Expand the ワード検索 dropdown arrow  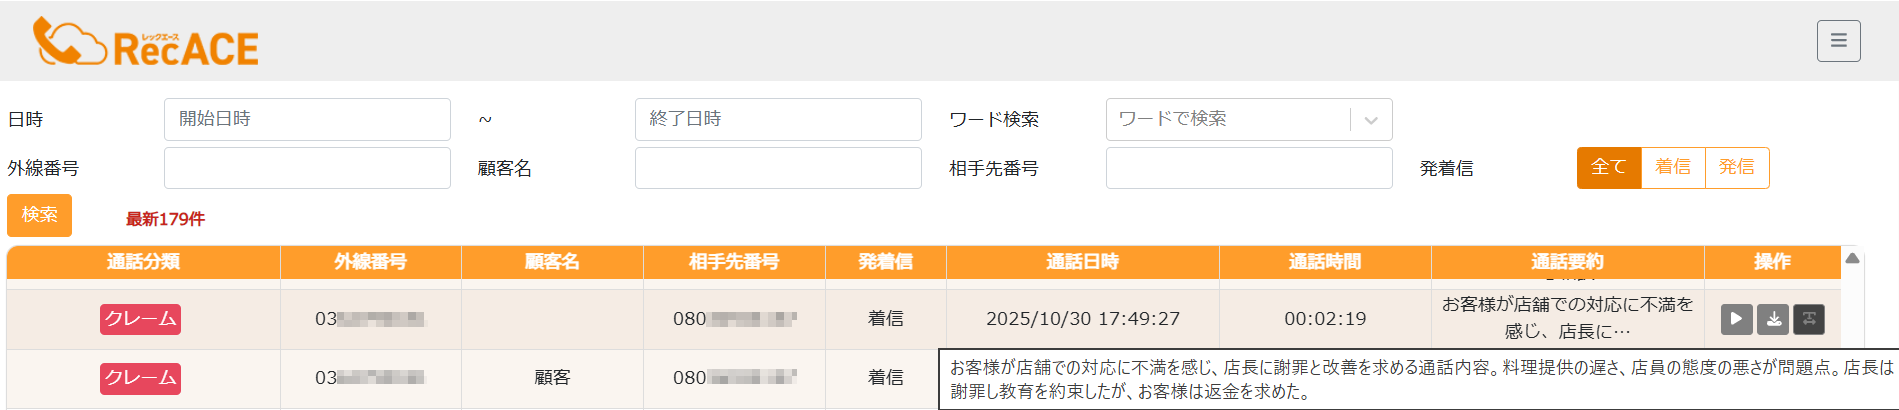coord(1371,120)
